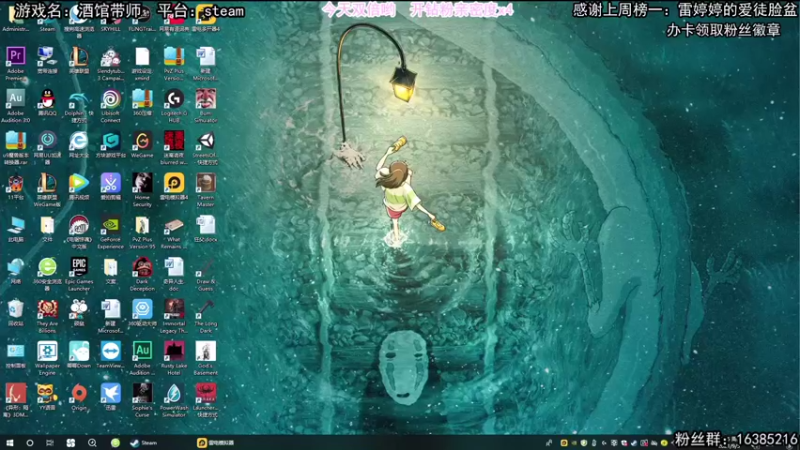Open the Immortal Legacy game shortcut

tap(173, 316)
